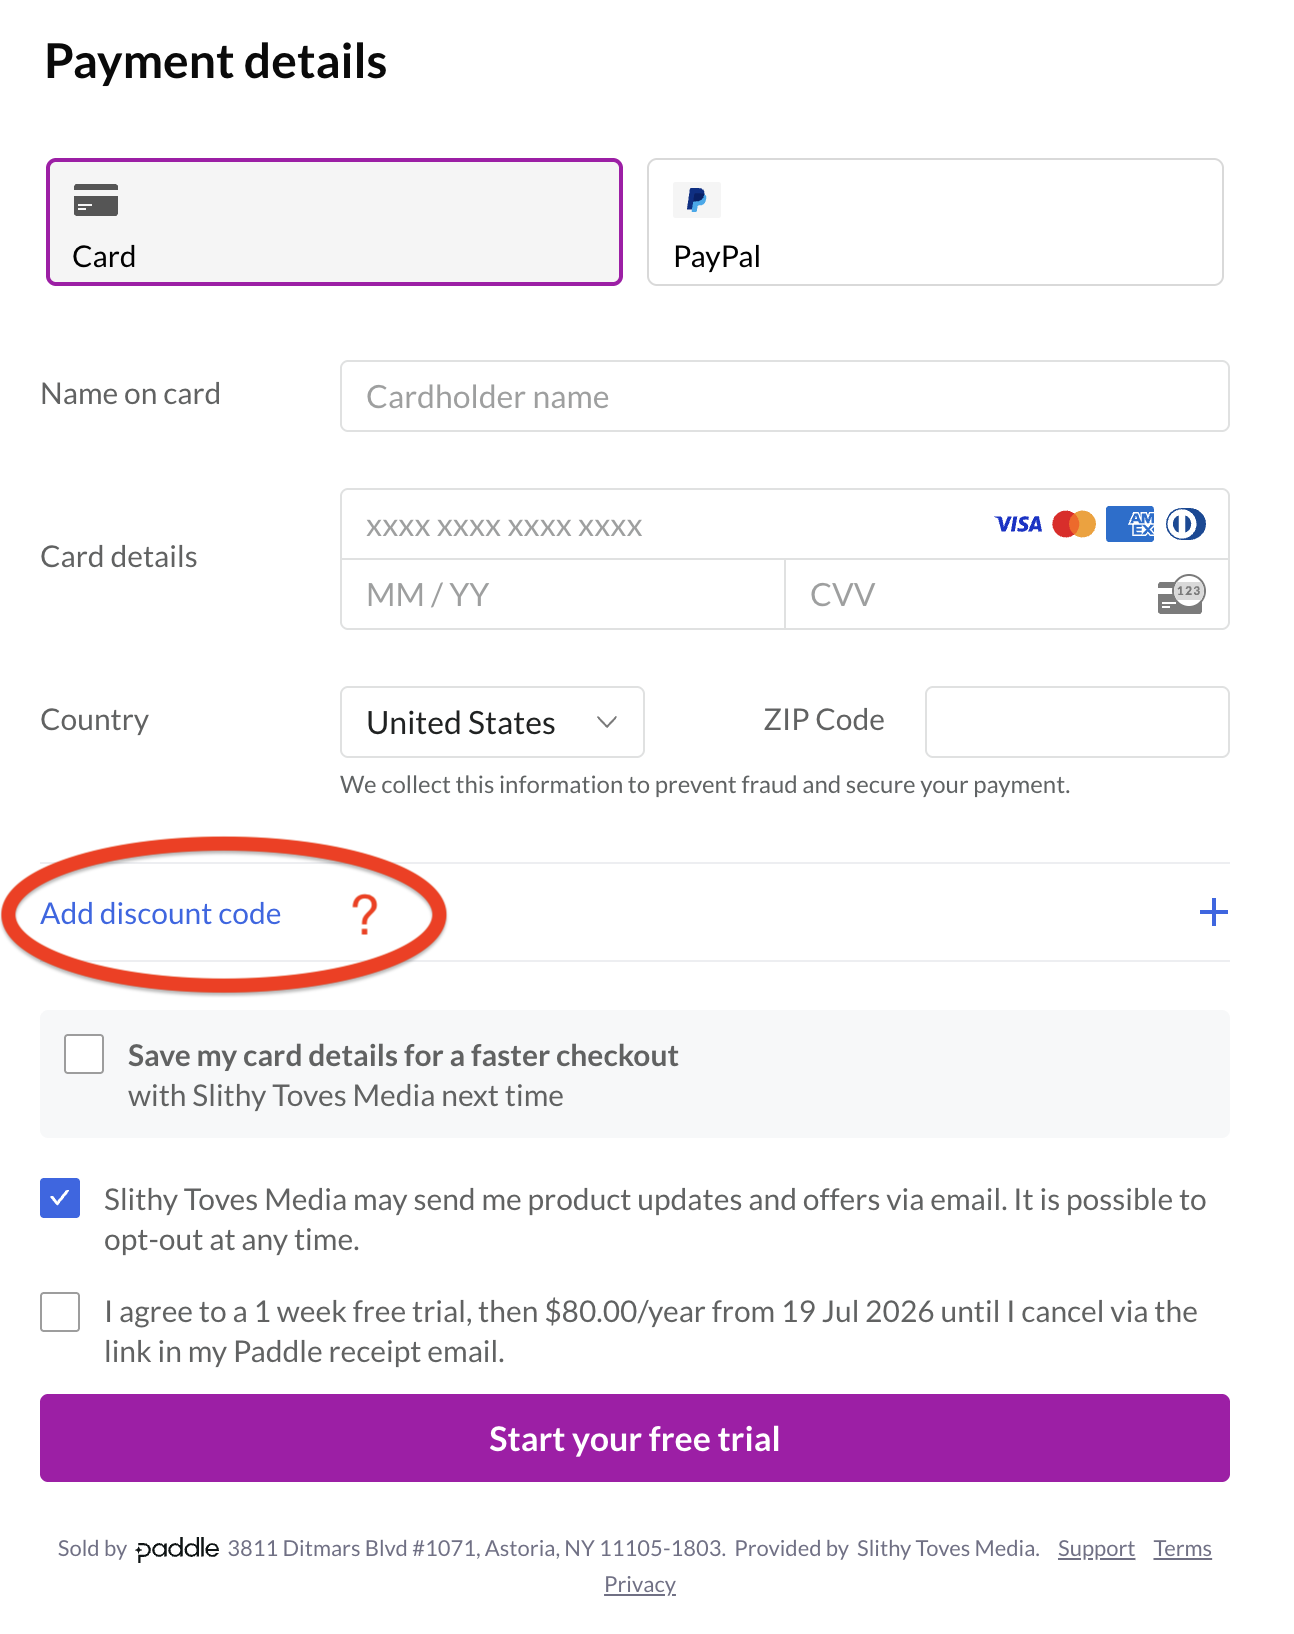Click the Start your free trial button
Image resolution: width=1294 pixels, height=1634 pixels.
635,1438
